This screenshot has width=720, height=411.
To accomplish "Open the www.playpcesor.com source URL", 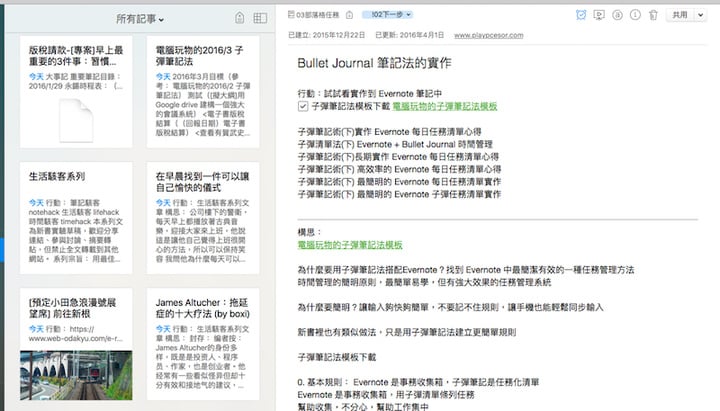I will tap(488, 34).
